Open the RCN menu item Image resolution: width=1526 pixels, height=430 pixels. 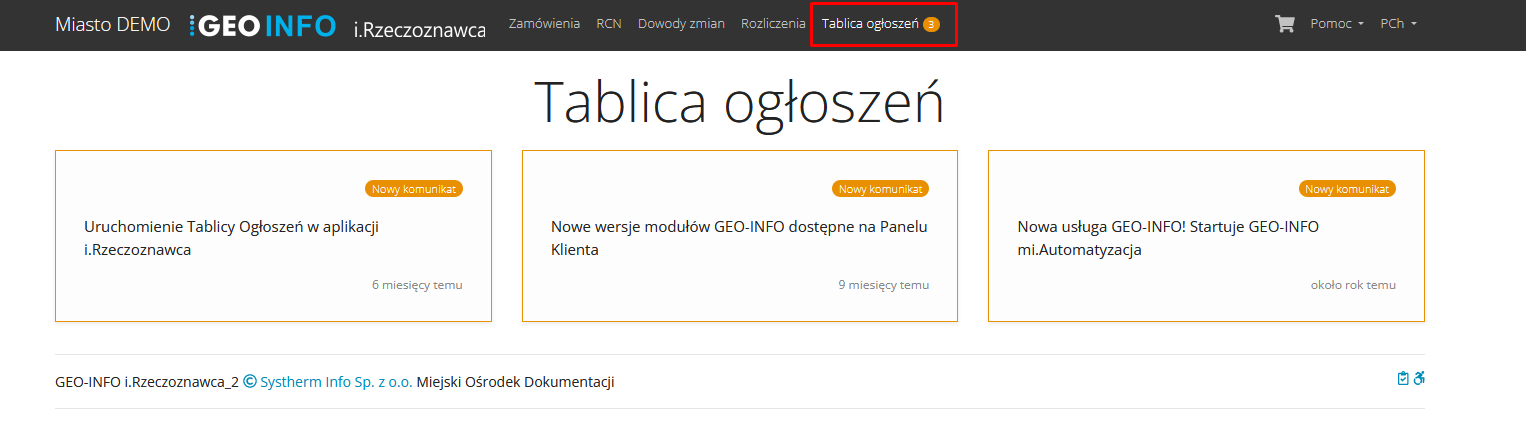(x=608, y=24)
